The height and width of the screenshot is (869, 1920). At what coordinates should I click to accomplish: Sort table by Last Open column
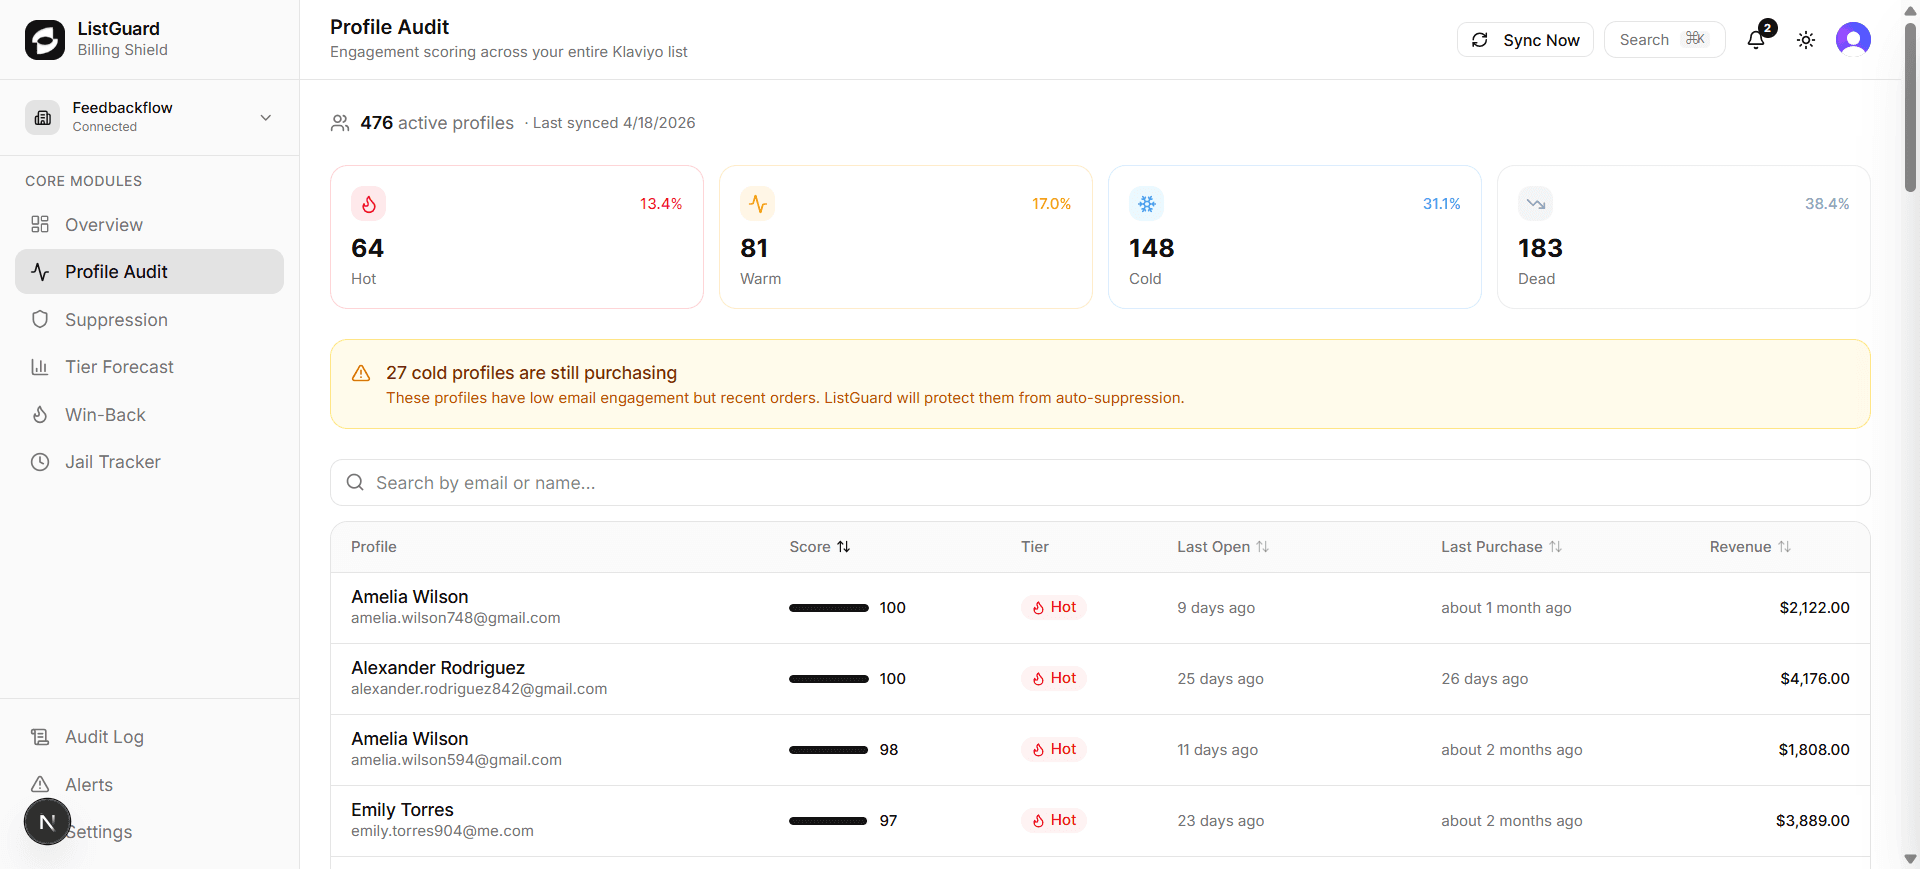click(x=1222, y=547)
